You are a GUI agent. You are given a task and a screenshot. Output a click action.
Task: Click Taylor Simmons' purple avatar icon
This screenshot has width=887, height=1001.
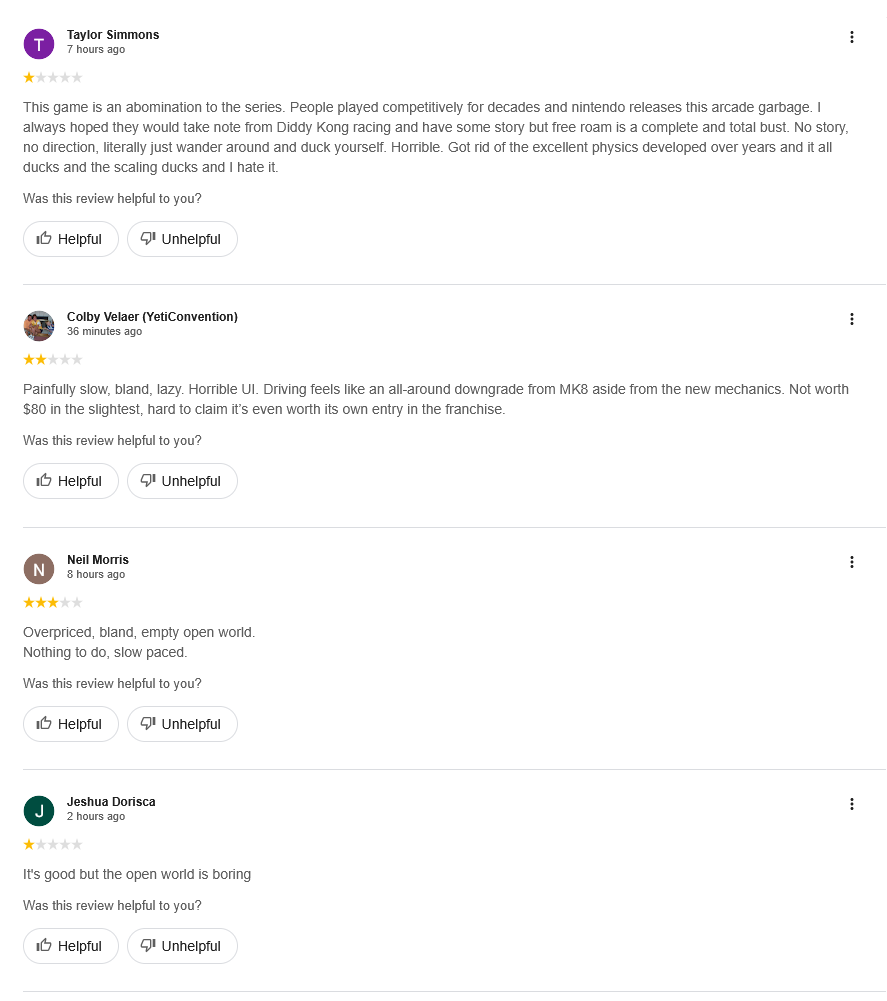(39, 44)
